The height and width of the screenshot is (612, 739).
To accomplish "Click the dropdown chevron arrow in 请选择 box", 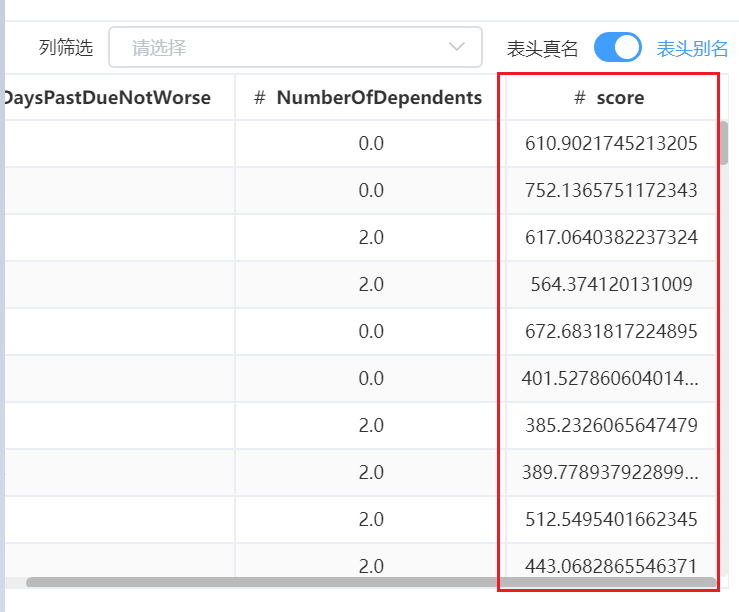I will (x=456, y=47).
